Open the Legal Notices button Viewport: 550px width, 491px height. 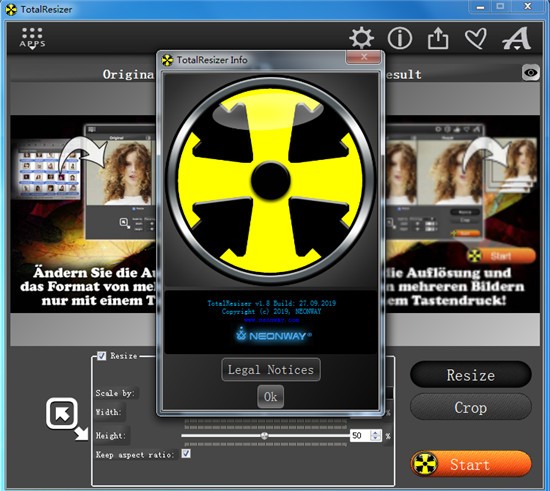[271, 370]
